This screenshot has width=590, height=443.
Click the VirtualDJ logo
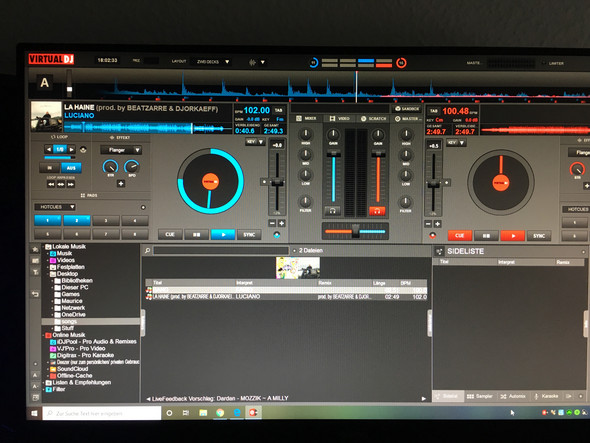click(51, 59)
